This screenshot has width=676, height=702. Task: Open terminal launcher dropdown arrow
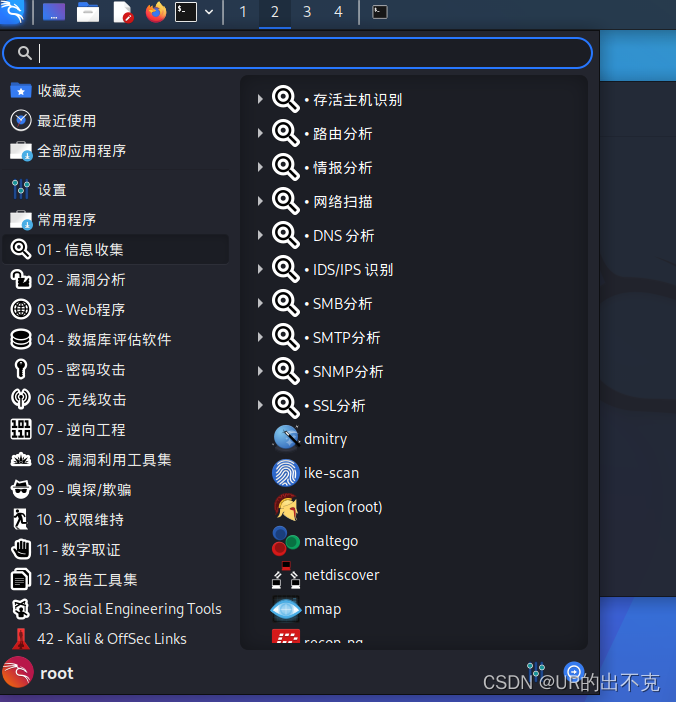[209, 12]
